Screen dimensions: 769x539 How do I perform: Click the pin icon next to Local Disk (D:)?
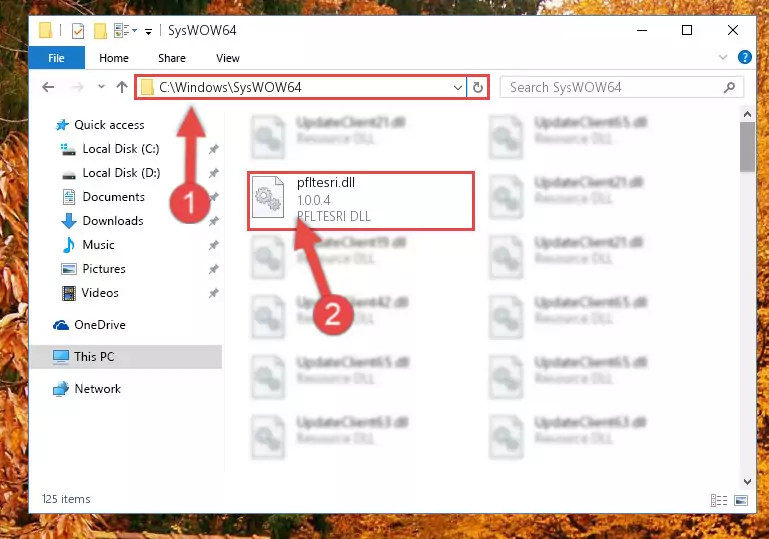(213, 173)
